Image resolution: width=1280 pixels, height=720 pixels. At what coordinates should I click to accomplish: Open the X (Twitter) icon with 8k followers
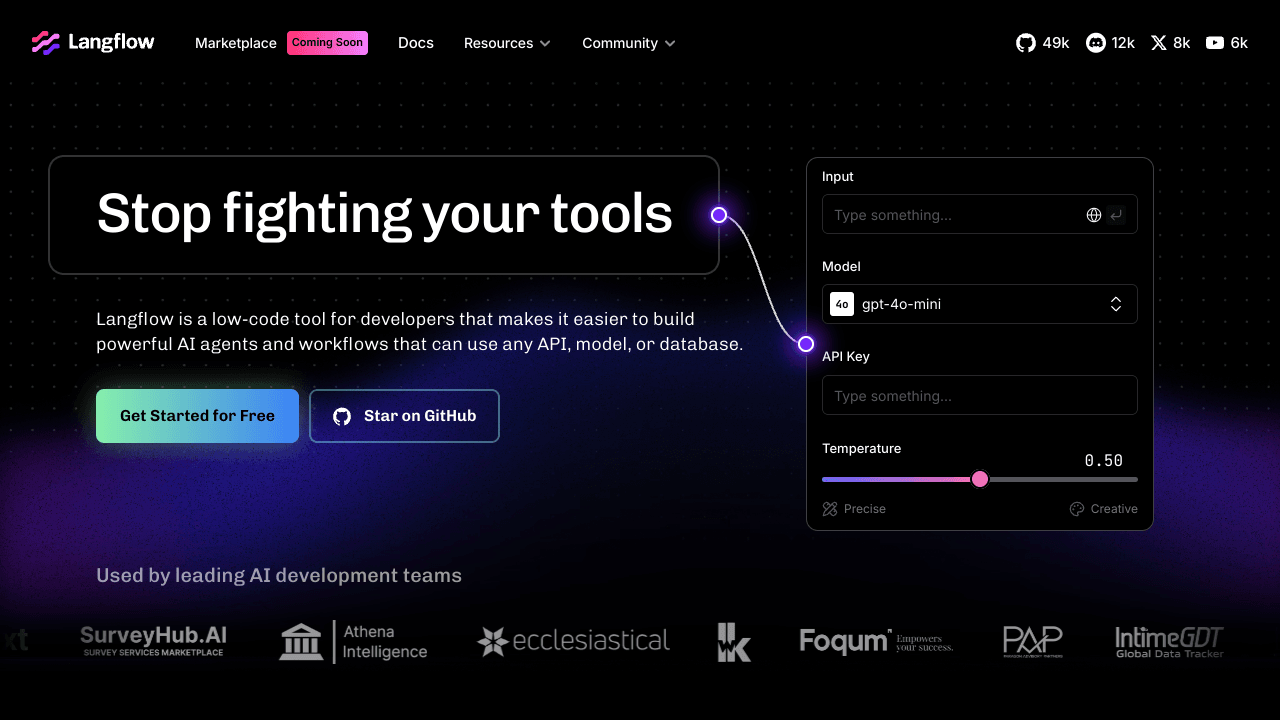point(1159,43)
